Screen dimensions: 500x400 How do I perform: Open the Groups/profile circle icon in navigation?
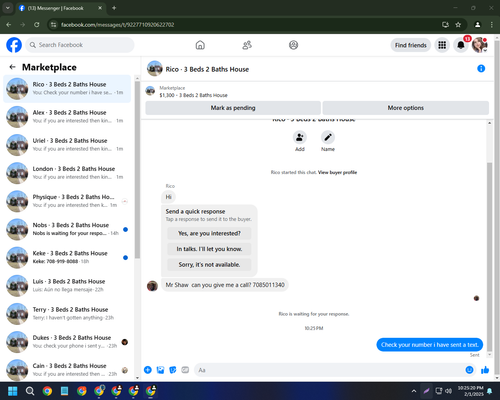[x=293, y=45]
